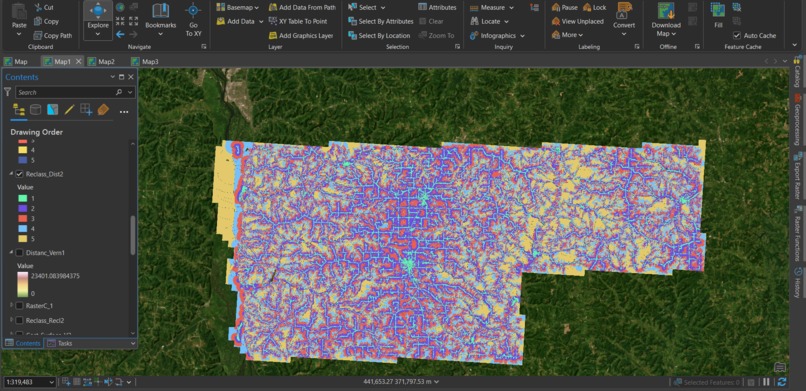Open the Catalog side tab
Image resolution: width=806 pixels, height=391 pixels.
click(797, 71)
